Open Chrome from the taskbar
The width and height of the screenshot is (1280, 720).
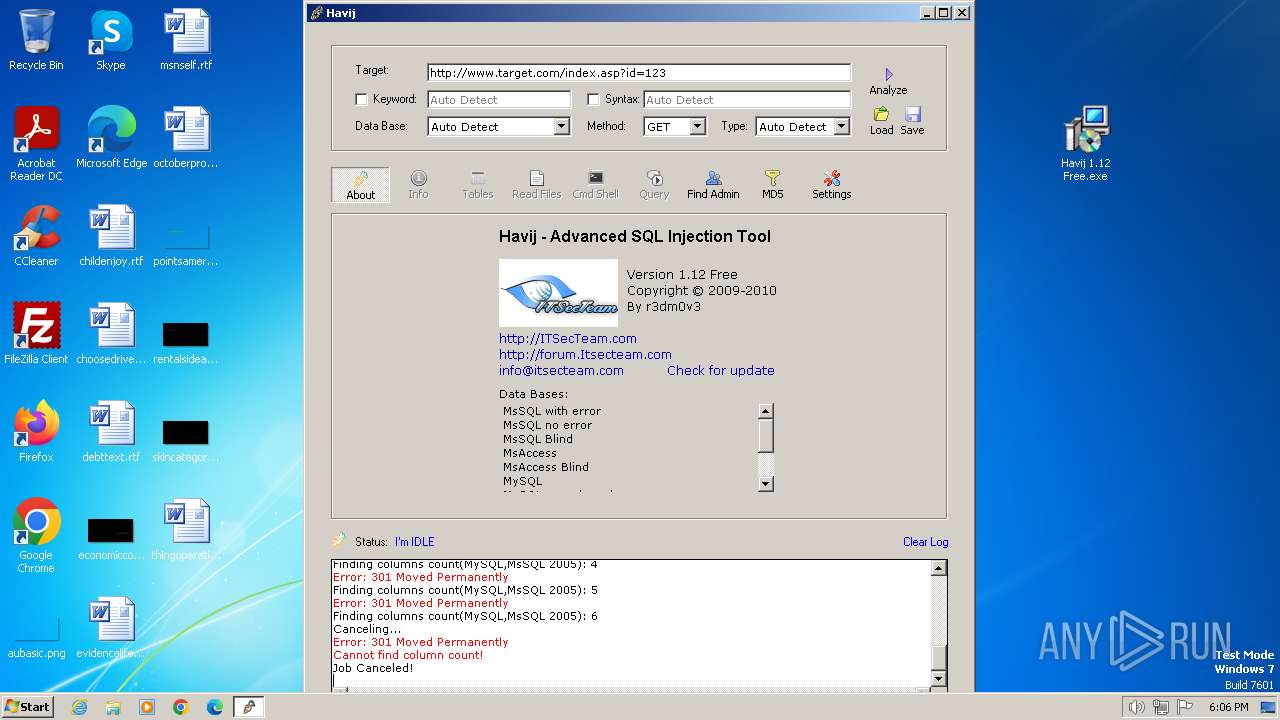tap(180, 707)
